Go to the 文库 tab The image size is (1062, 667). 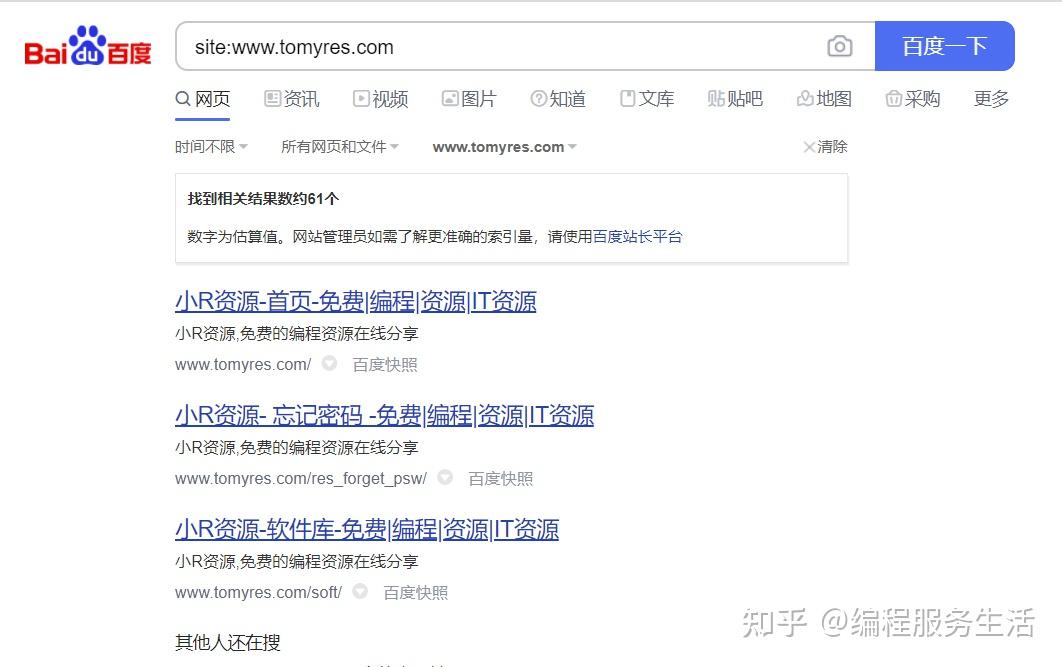[x=647, y=99]
